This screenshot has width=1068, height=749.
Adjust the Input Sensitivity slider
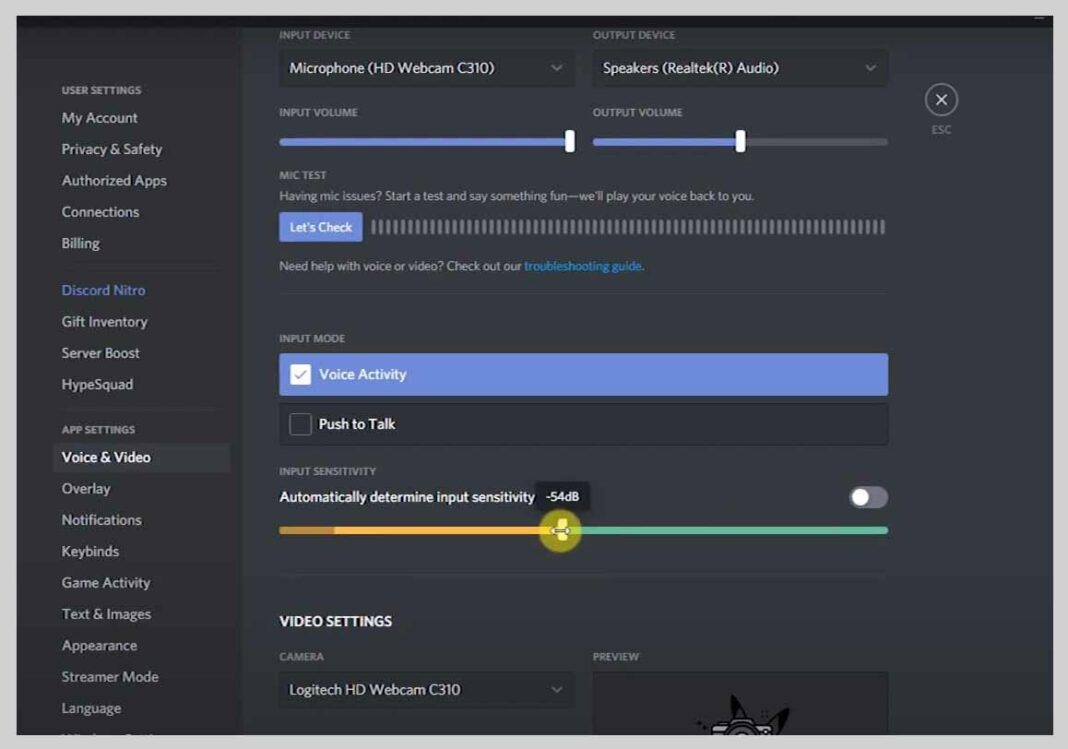[x=560, y=530]
